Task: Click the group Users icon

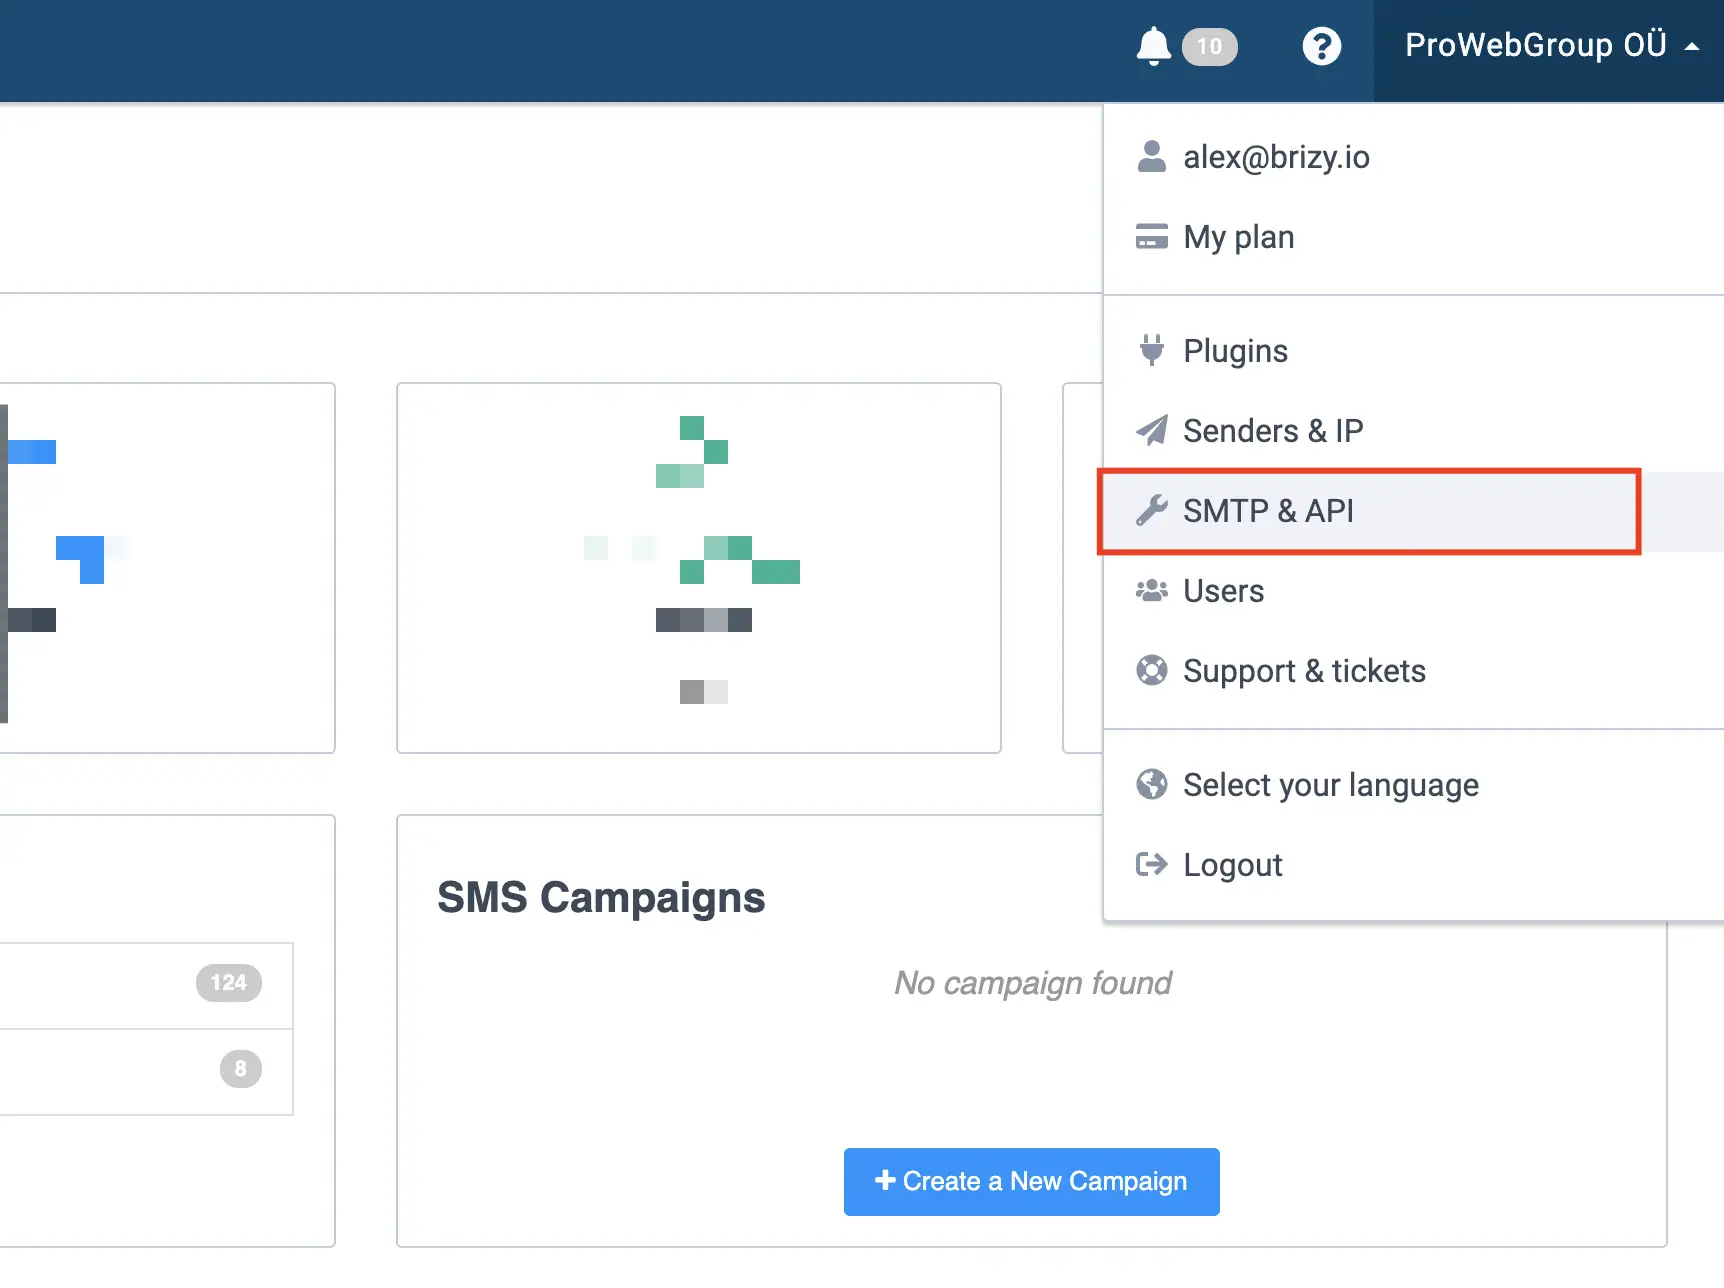Action: pyautogui.click(x=1151, y=591)
